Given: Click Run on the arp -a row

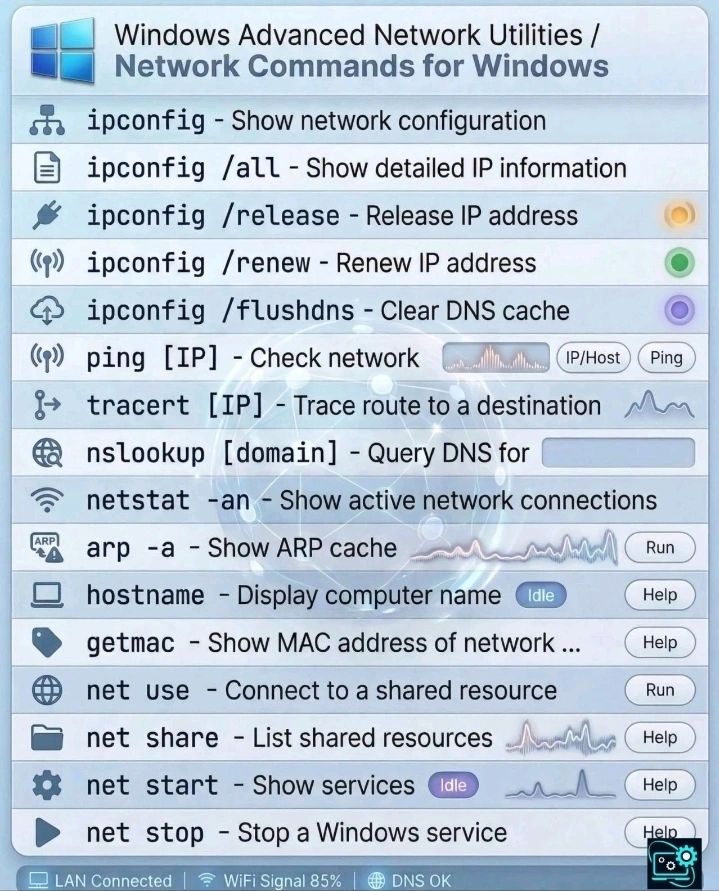Looking at the screenshot, I should pos(660,547).
